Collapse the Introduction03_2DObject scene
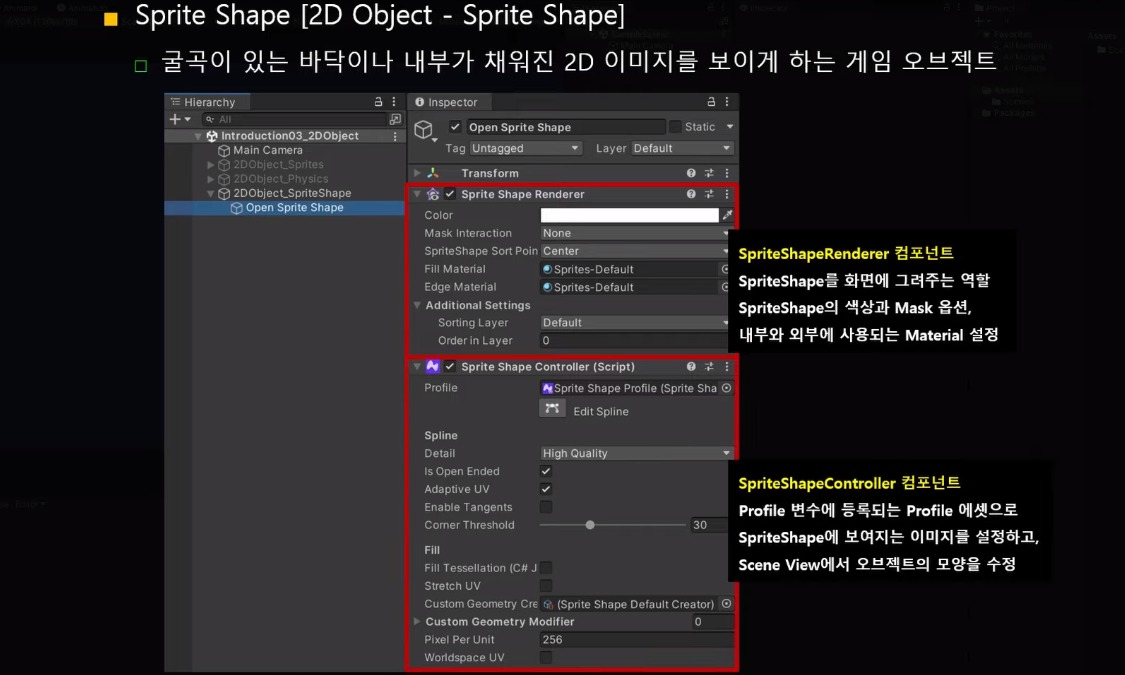The image size is (1125, 675). tap(198, 136)
